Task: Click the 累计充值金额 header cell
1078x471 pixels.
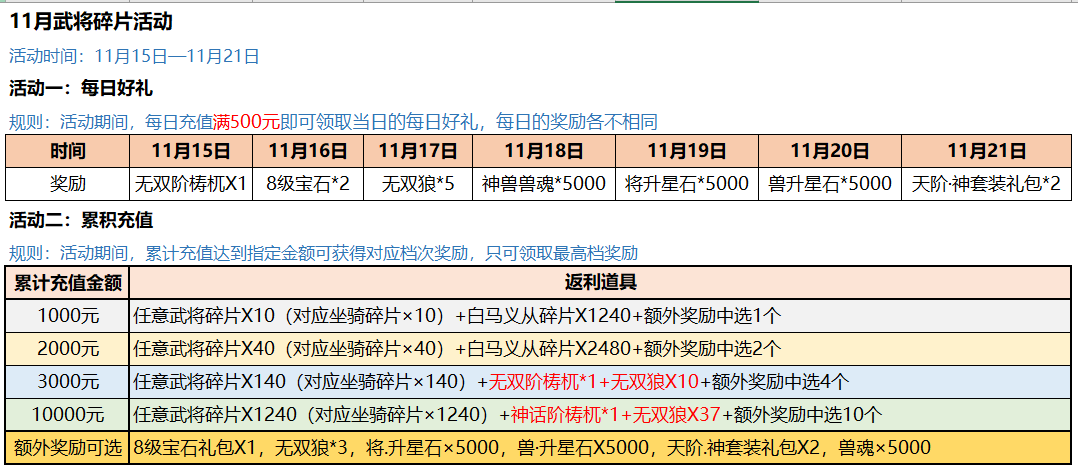Action: click(68, 283)
